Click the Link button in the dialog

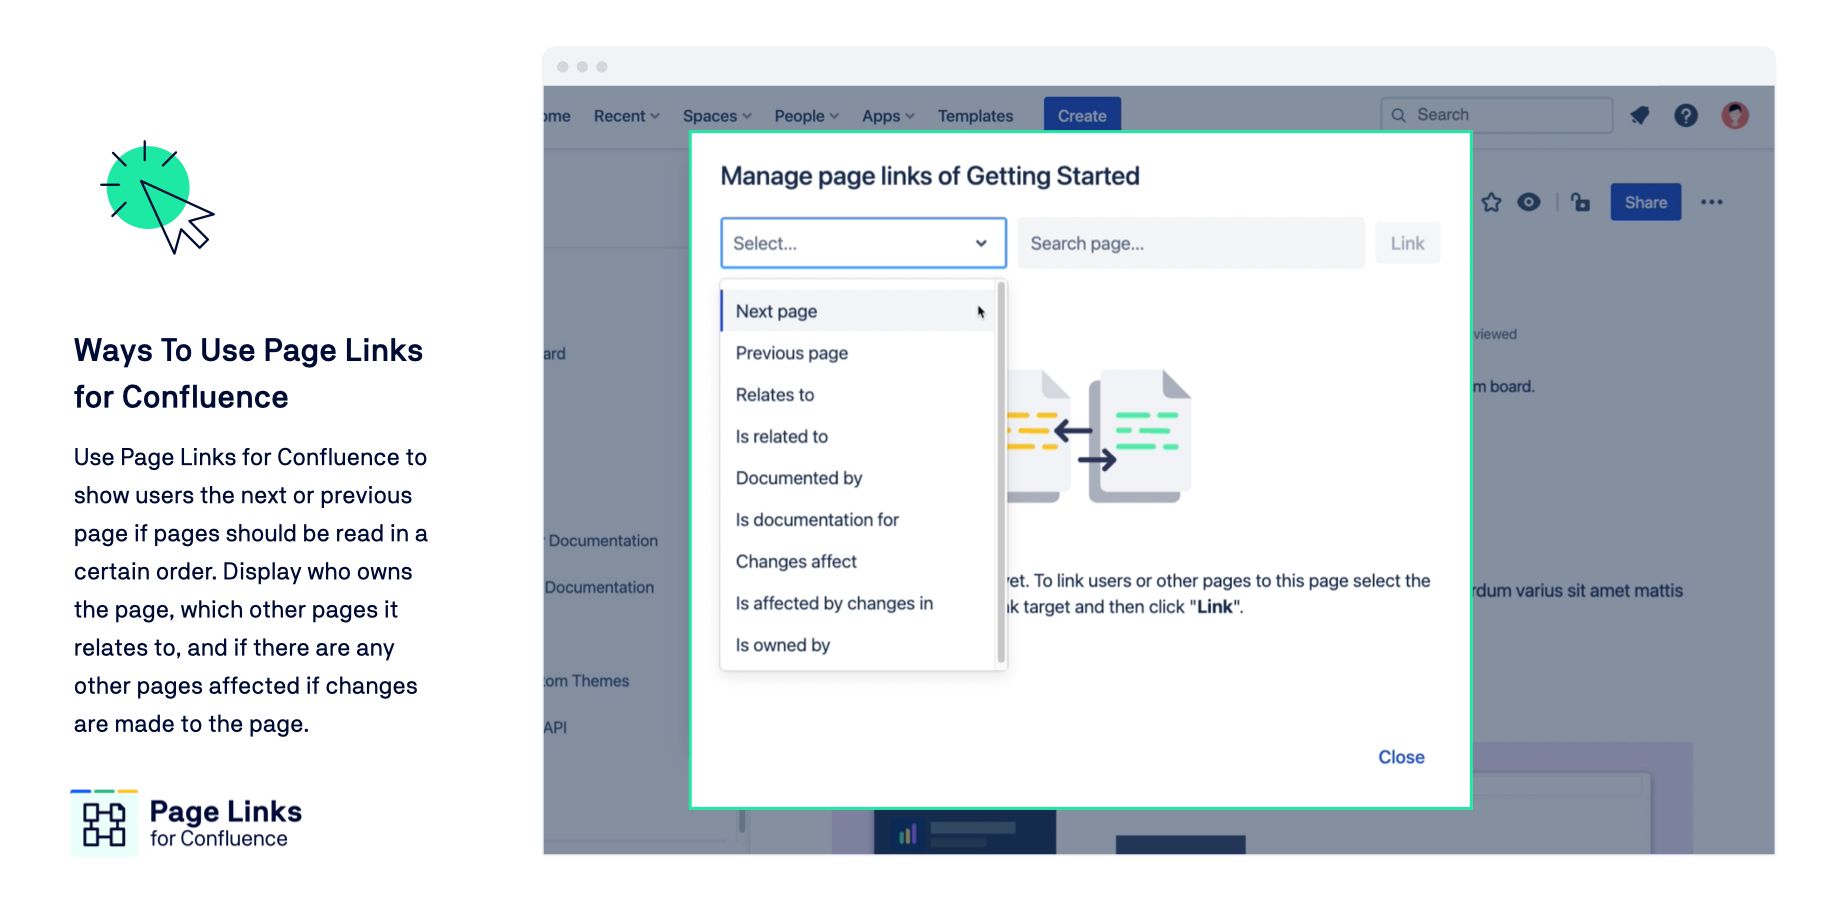click(1407, 243)
